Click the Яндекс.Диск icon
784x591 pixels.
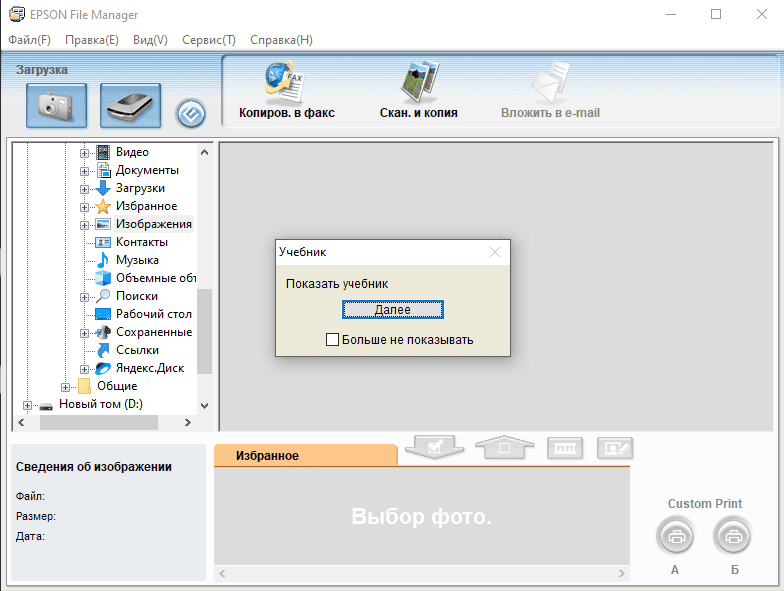click(103, 368)
